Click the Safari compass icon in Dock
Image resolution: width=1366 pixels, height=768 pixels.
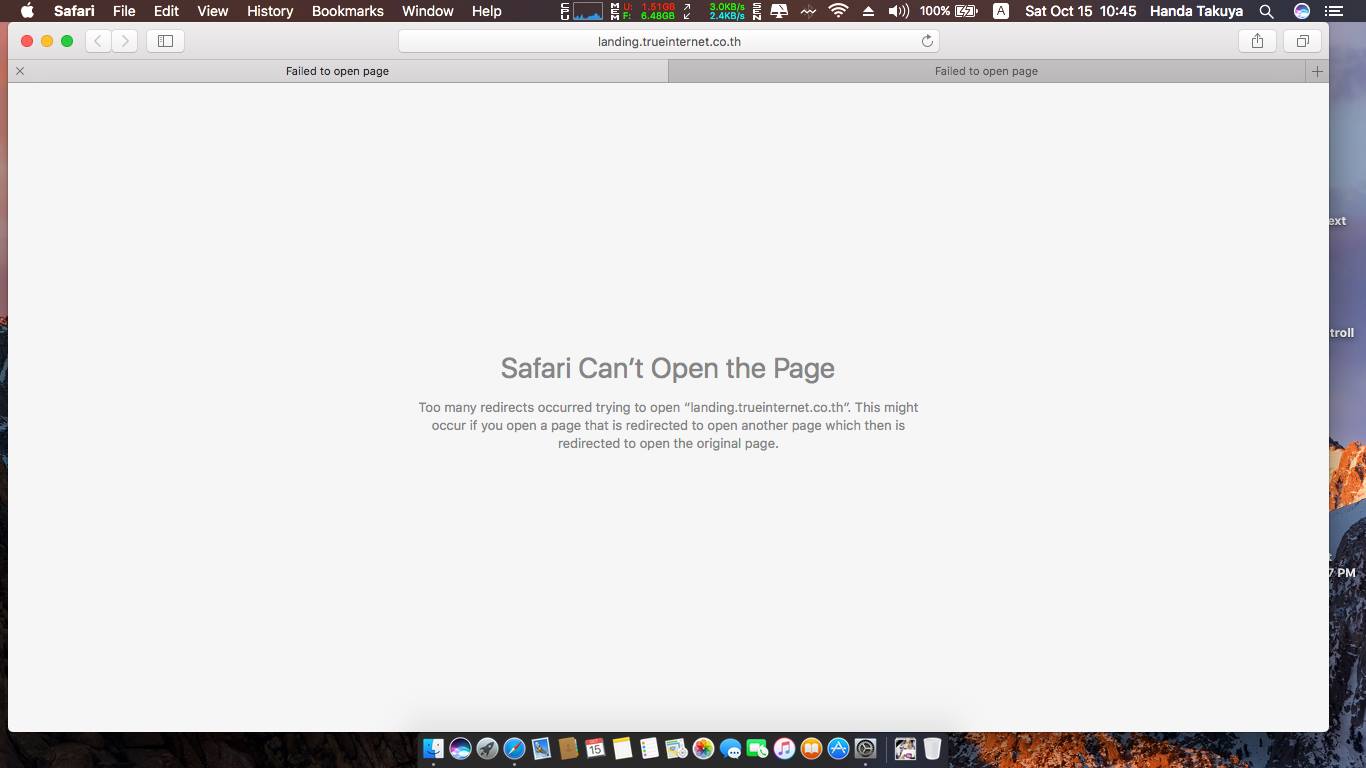(514, 748)
